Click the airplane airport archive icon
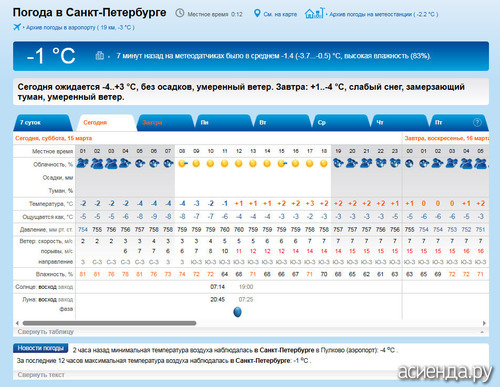This screenshot has height=387, width=500. tap(17, 27)
